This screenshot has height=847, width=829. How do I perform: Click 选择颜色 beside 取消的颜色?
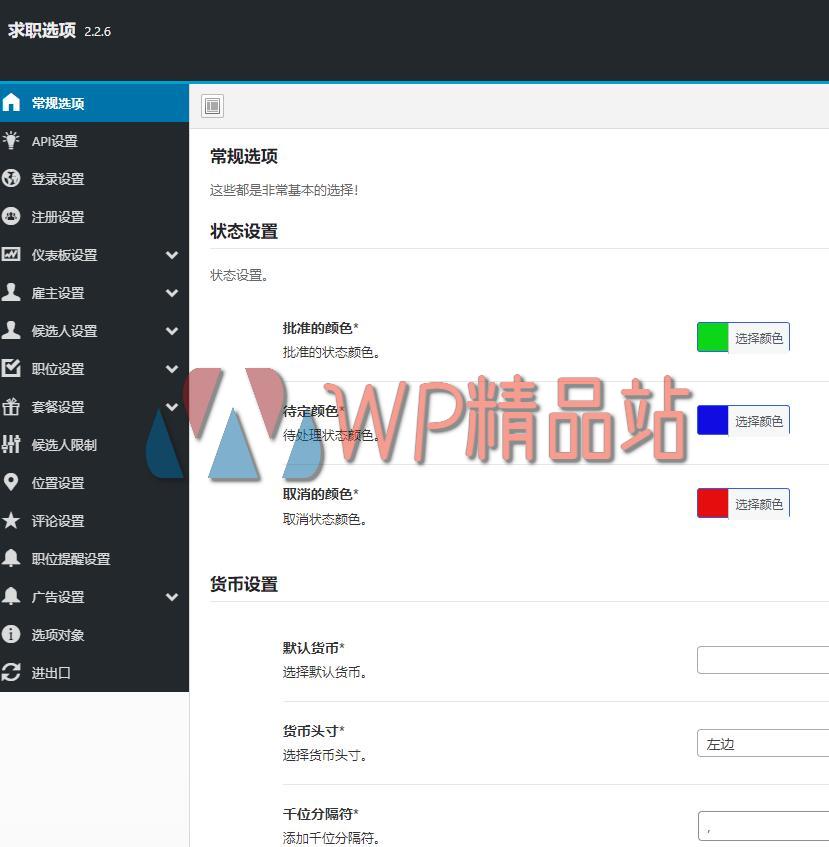pyautogui.click(x=760, y=503)
